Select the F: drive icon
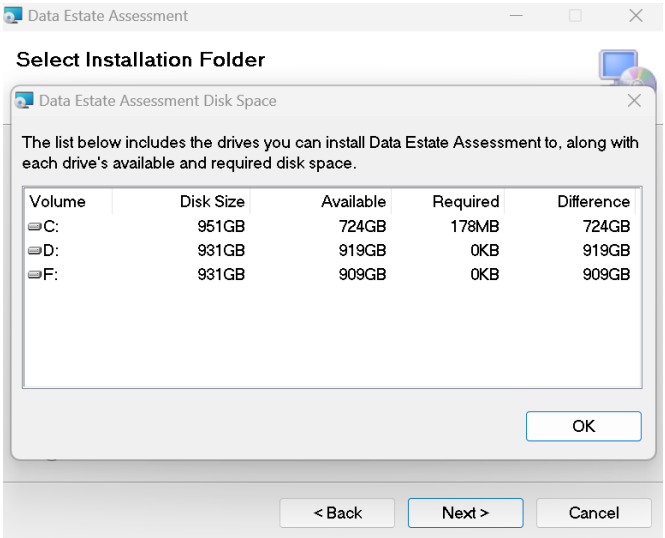 click(x=34, y=275)
